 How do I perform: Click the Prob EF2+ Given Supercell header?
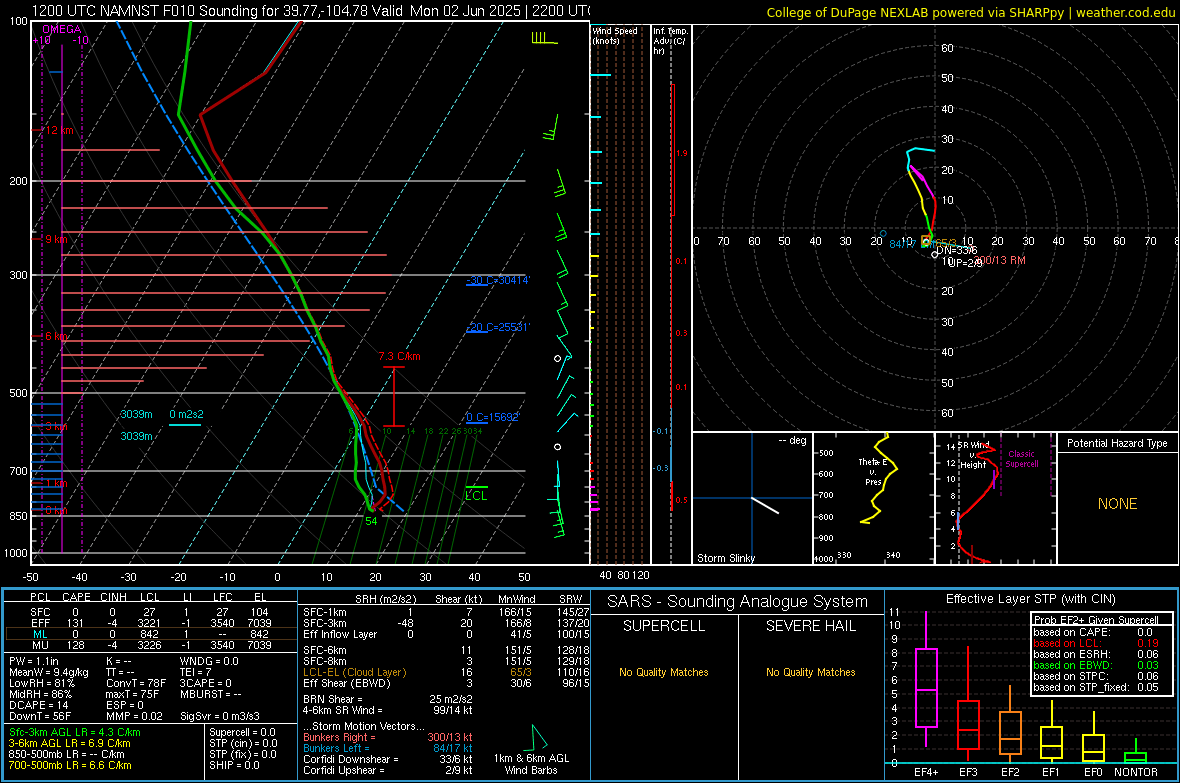coord(1096,620)
